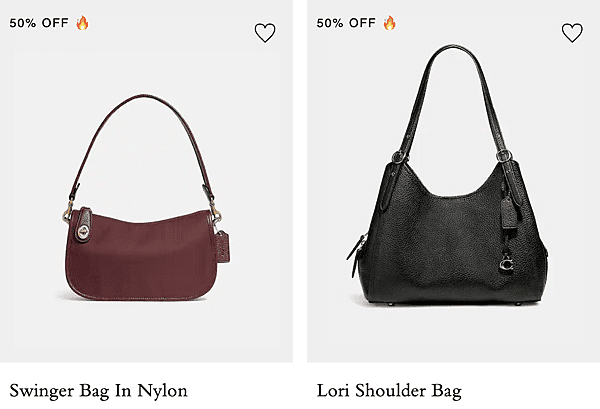Click left strap buckle ring on Lori bag

click(x=399, y=157)
